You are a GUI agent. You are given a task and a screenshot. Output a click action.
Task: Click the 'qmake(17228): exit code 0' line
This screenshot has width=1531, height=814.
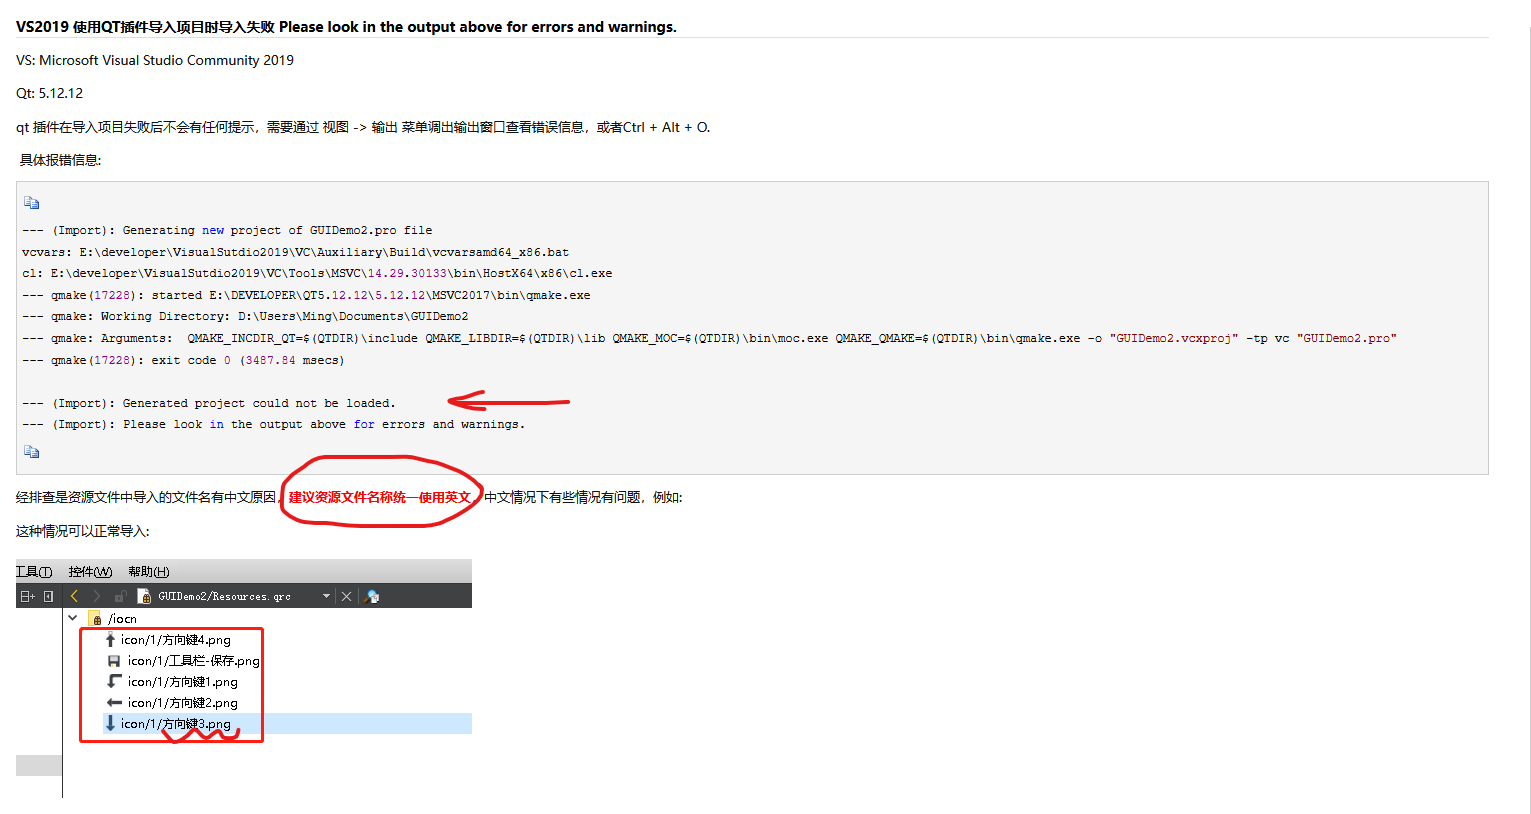pos(183,360)
